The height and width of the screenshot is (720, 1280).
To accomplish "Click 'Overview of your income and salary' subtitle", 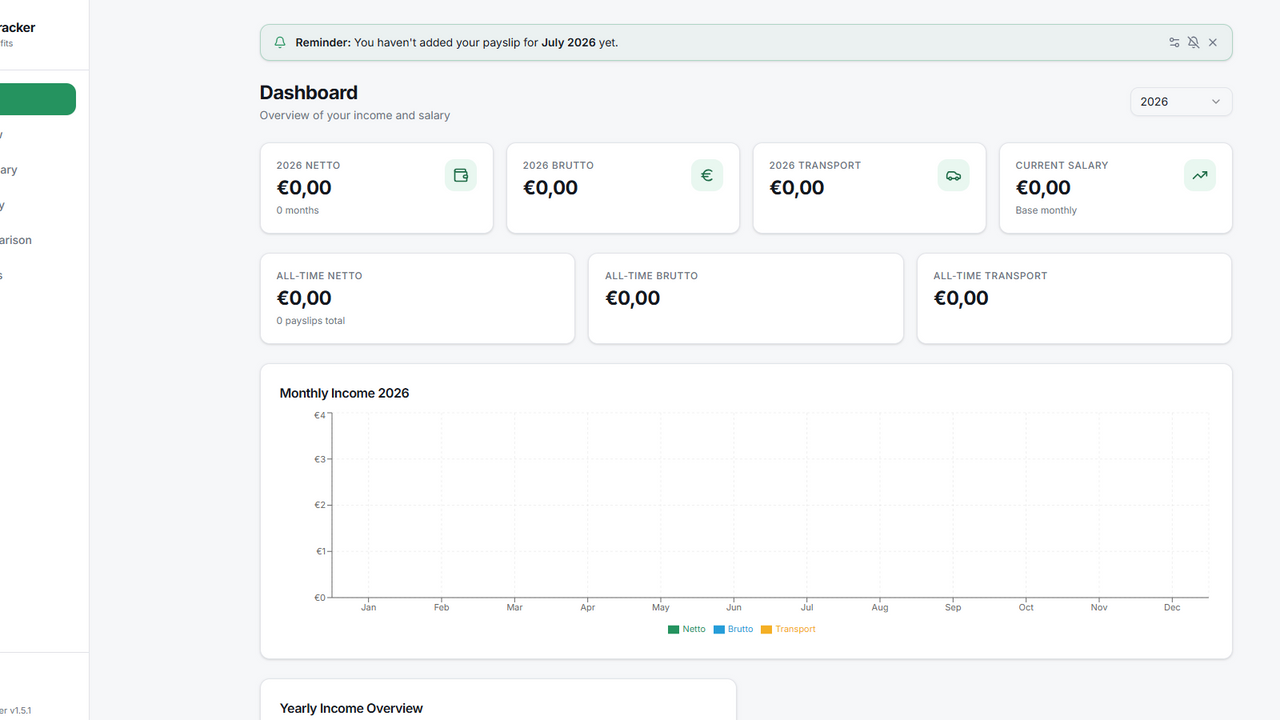I will [x=355, y=116].
